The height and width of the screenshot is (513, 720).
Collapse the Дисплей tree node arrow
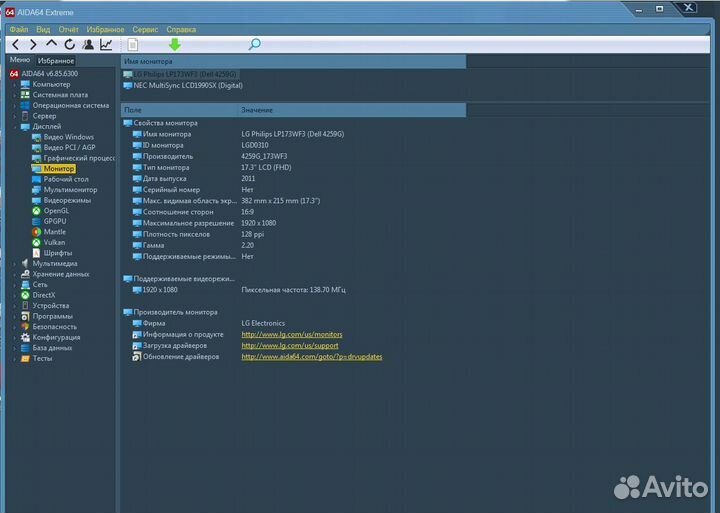15,127
